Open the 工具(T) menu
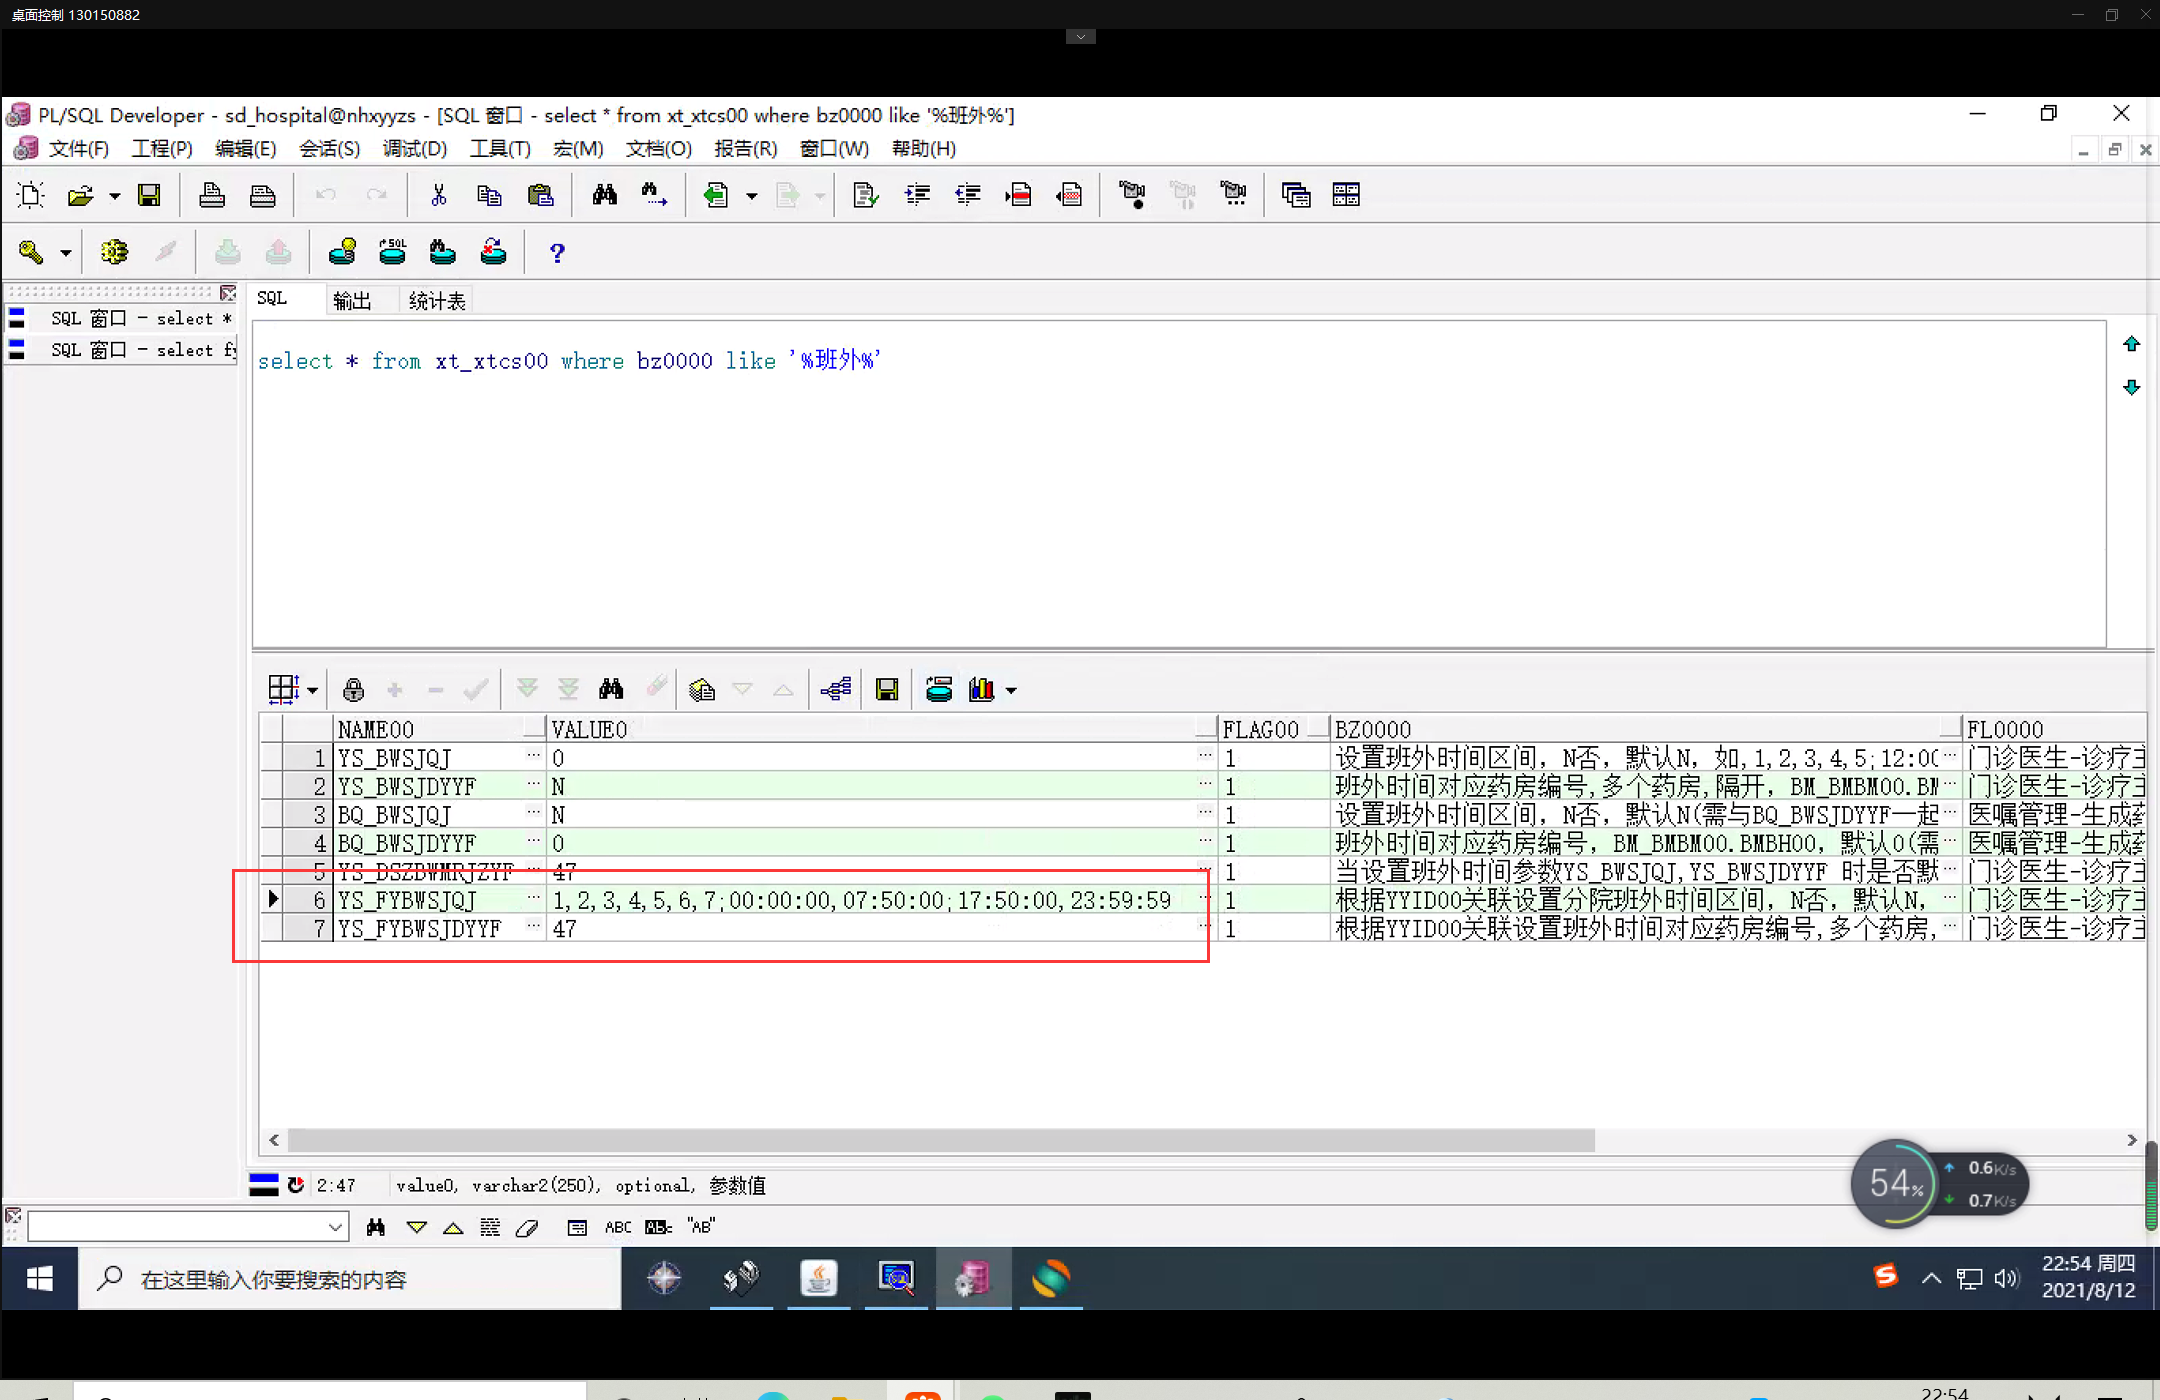The height and width of the screenshot is (1400, 2160). point(500,148)
